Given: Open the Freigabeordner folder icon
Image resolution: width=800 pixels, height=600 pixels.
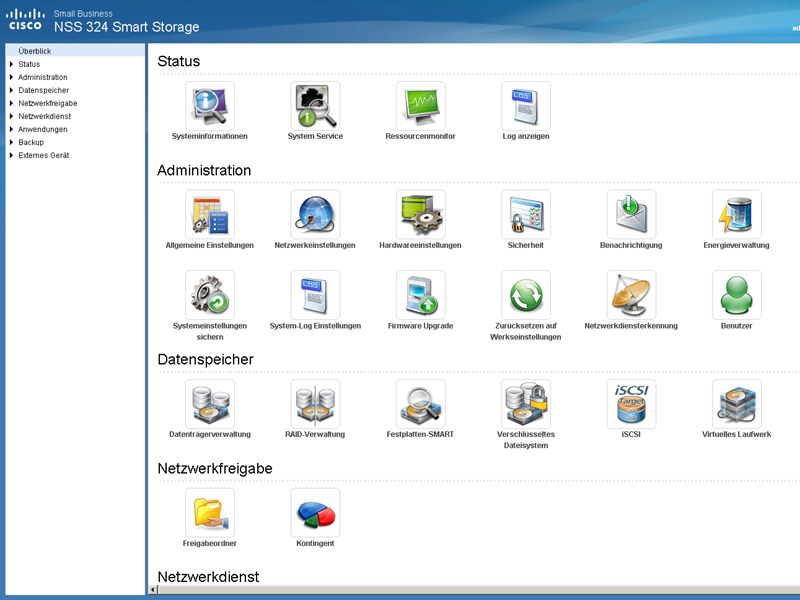Looking at the screenshot, I should [210, 512].
